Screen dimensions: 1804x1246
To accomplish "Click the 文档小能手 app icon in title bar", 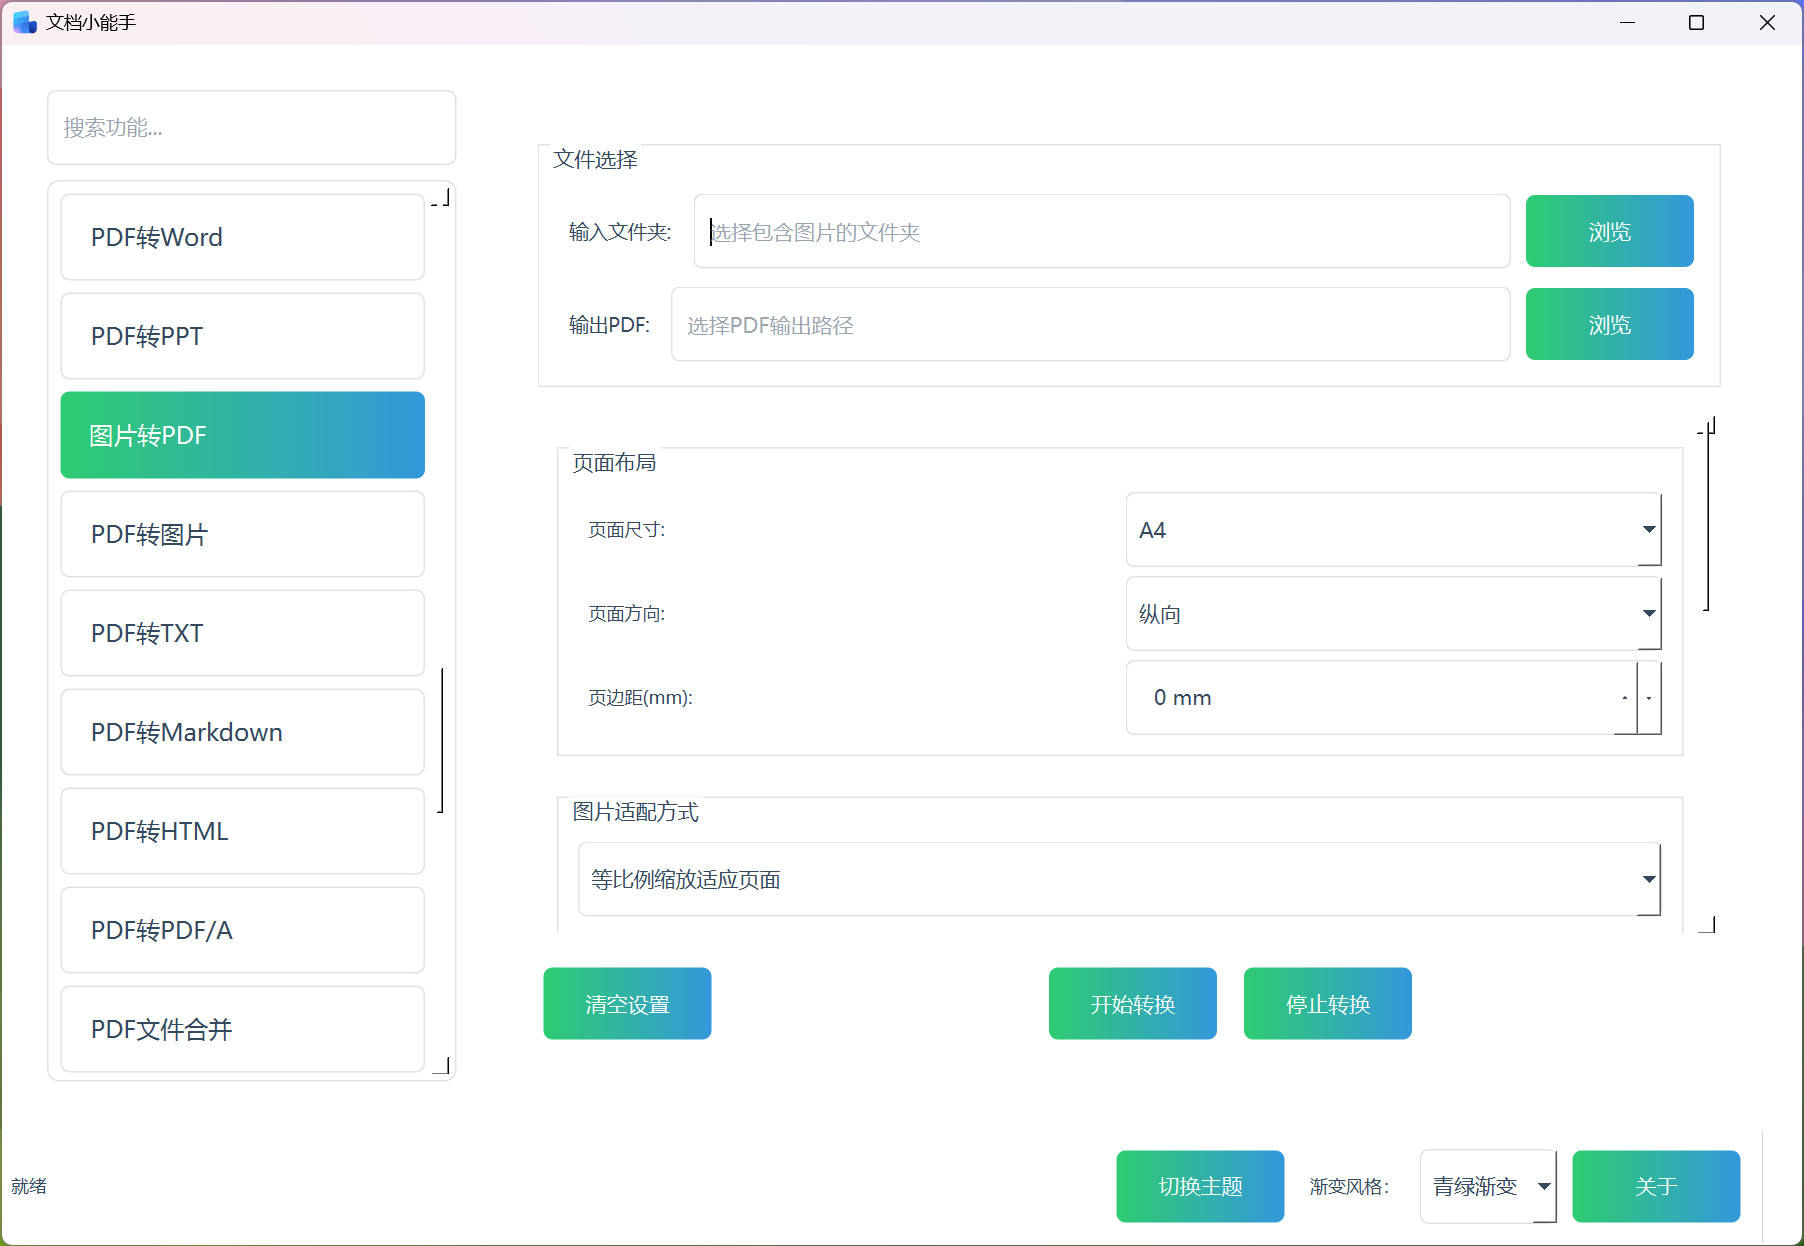I will point(25,22).
